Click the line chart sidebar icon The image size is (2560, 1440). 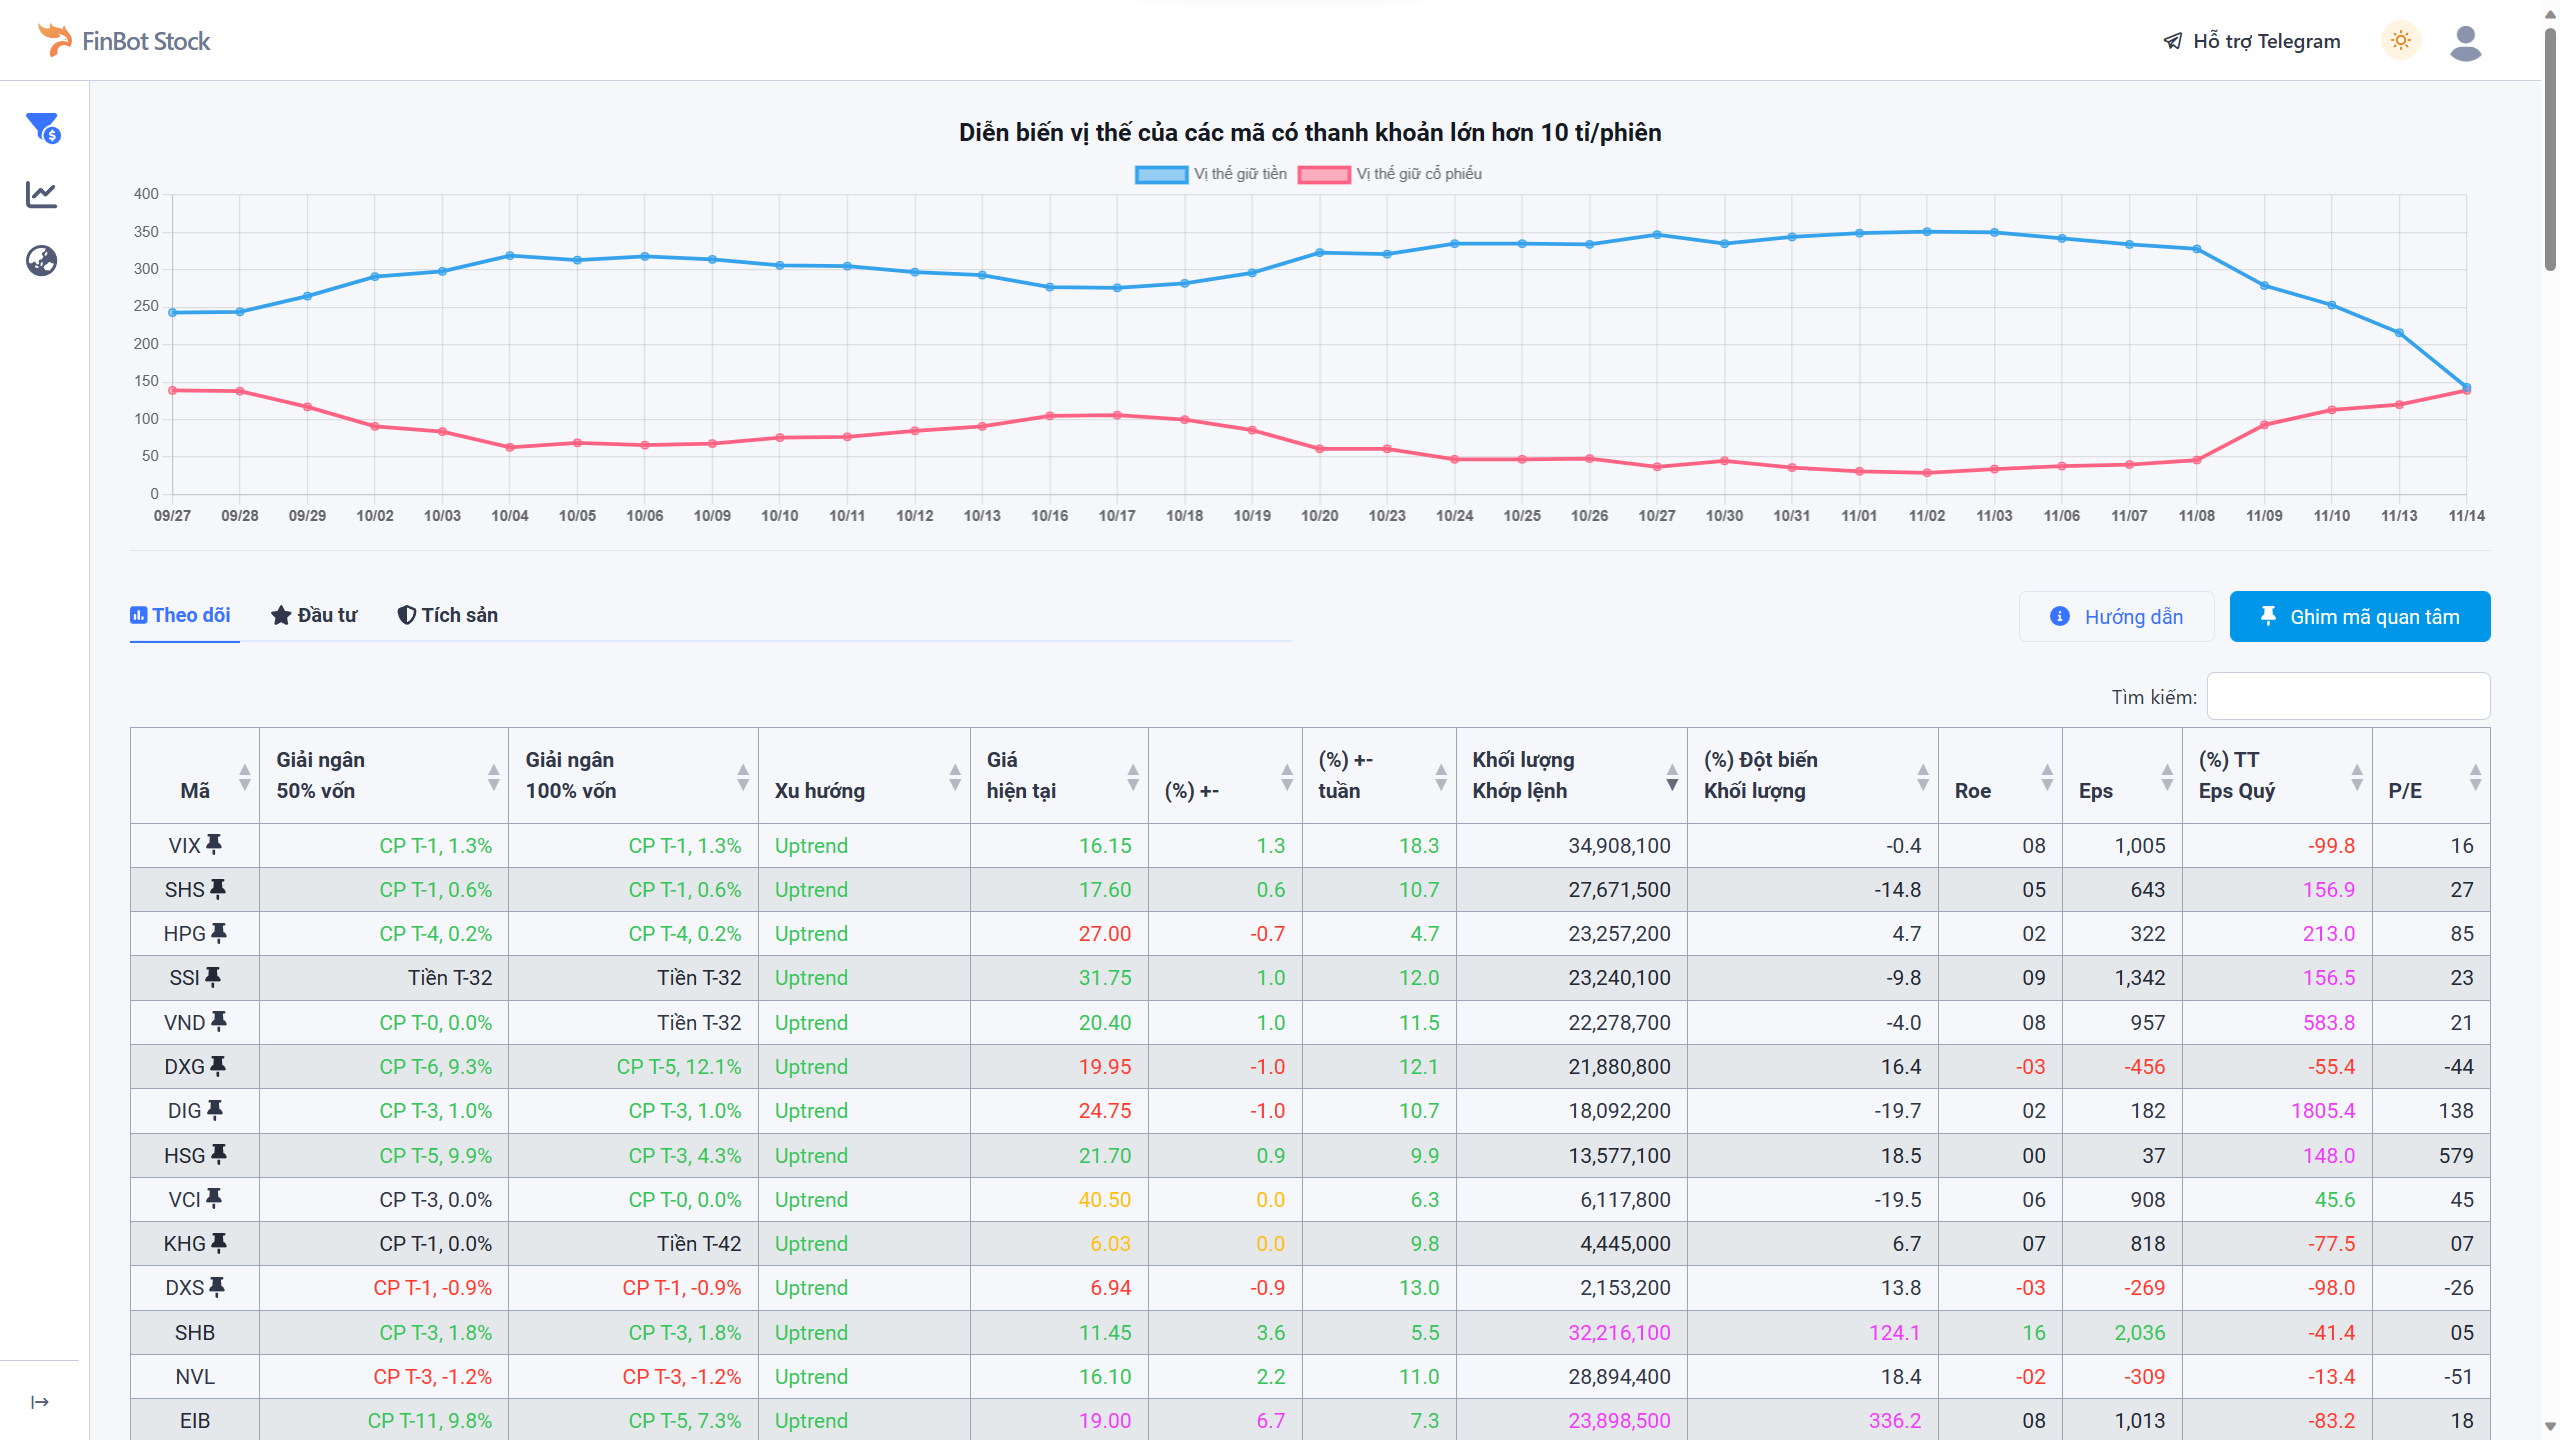coord(42,194)
